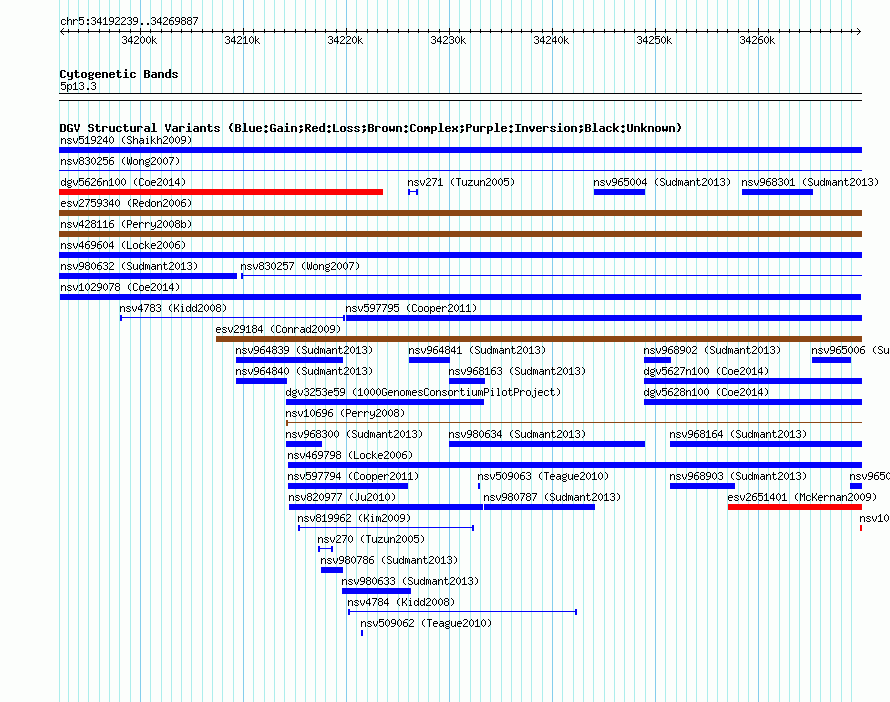Click the 34230k ruler position
The image size is (890, 702).
[x=448, y=40]
